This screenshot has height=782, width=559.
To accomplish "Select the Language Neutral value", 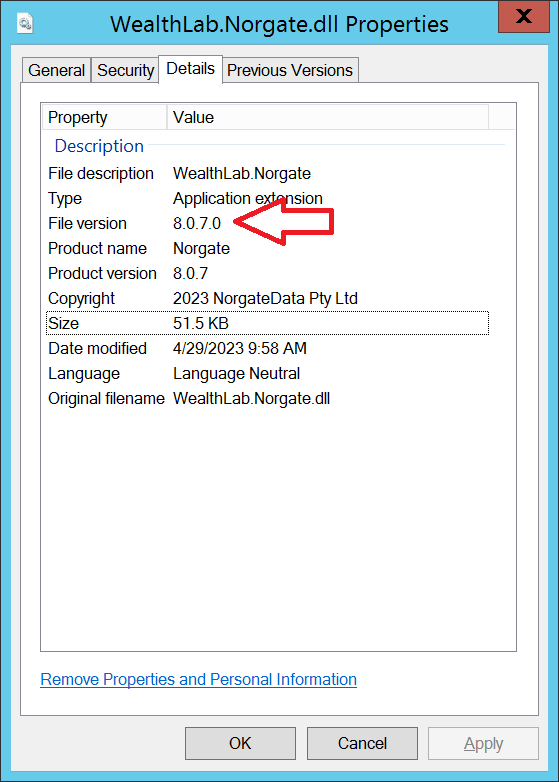I will (x=236, y=374).
